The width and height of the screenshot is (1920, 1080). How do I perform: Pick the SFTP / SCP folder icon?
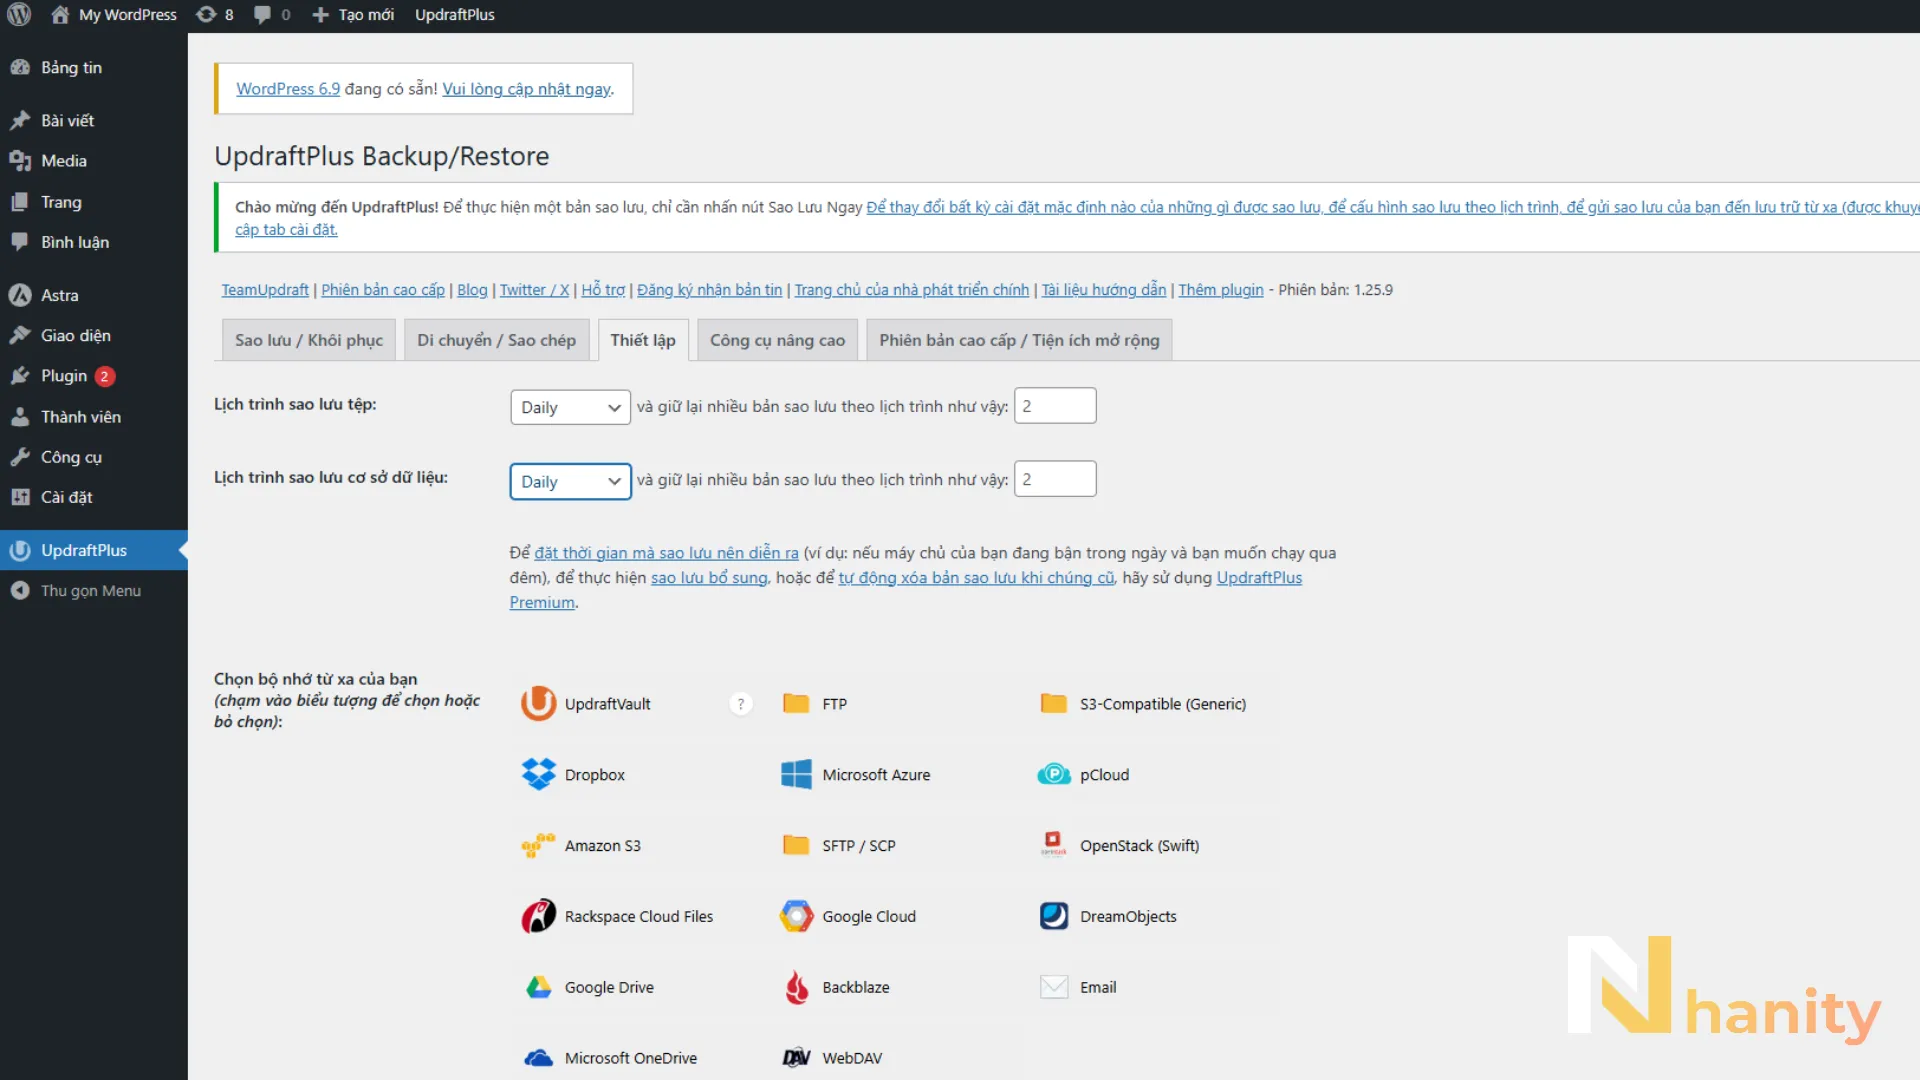pyautogui.click(x=796, y=846)
